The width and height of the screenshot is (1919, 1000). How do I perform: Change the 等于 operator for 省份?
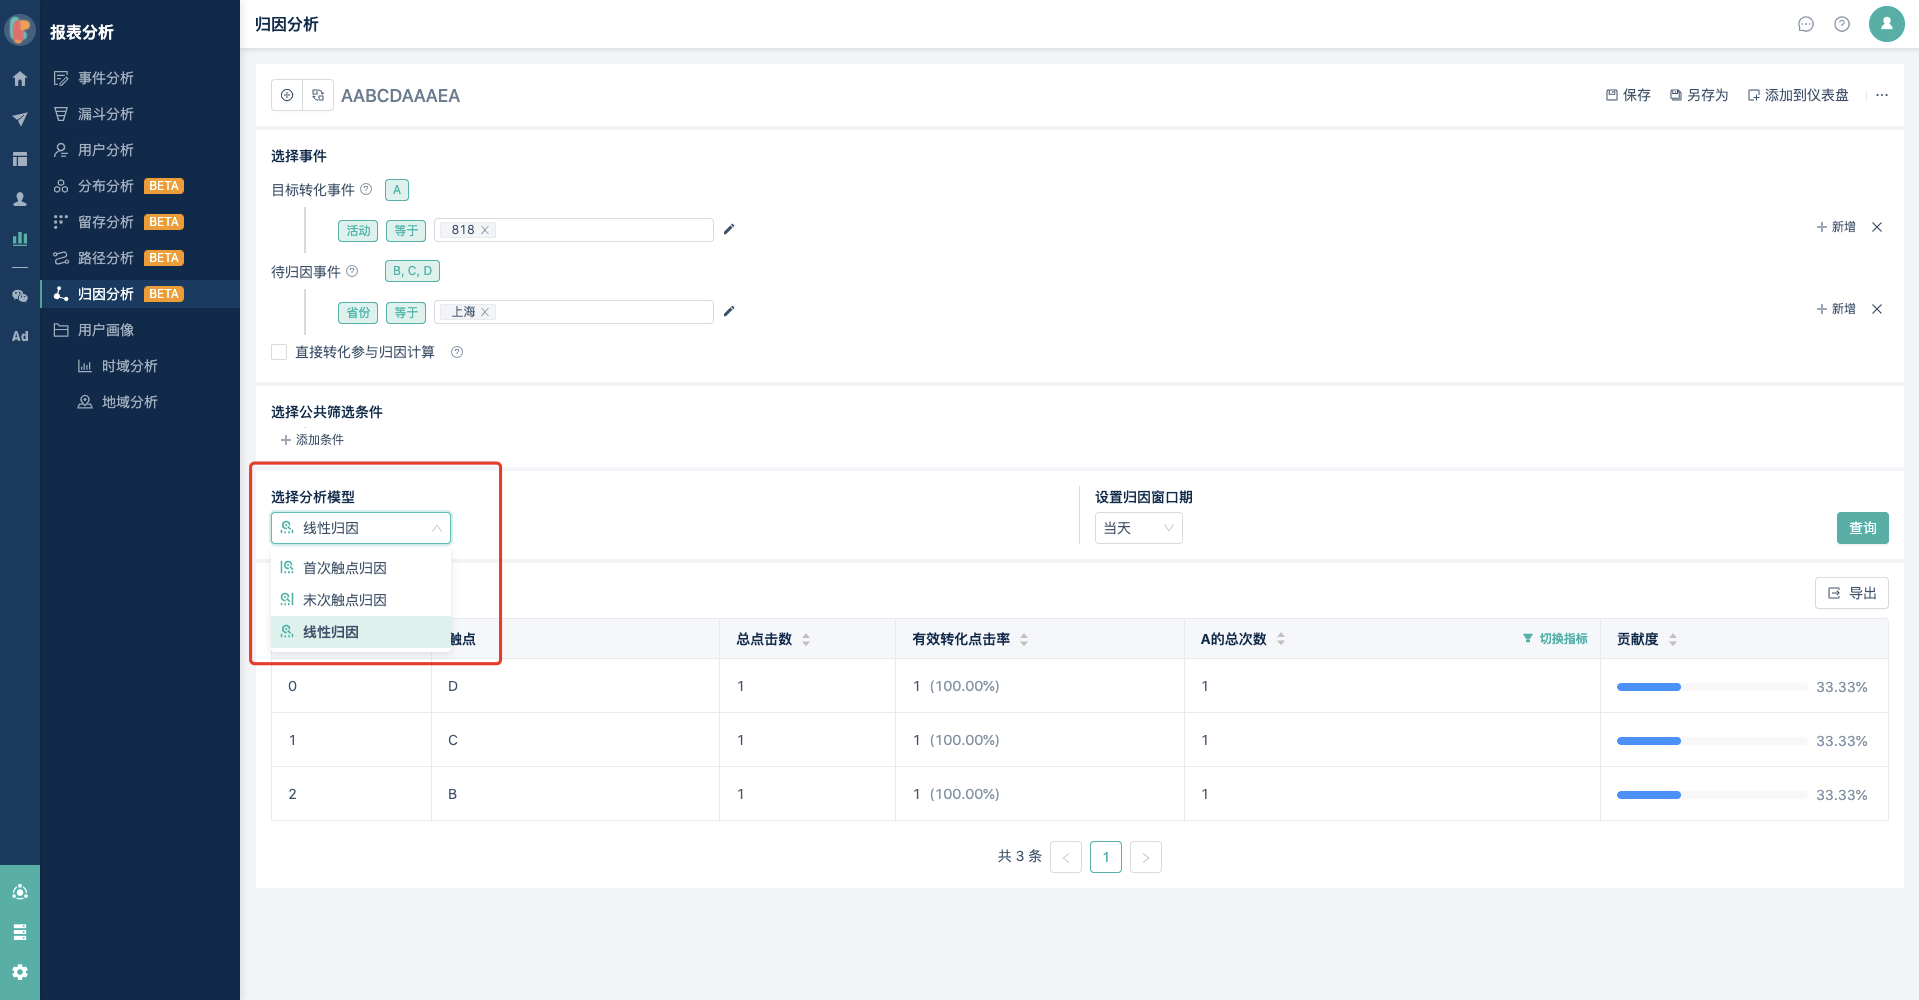tap(406, 313)
